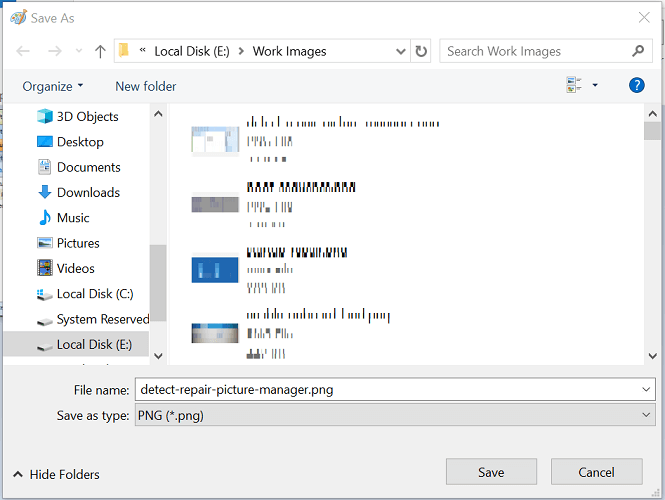This screenshot has width=665, height=500.
Task: Click the Music note icon
Action: point(45,218)
